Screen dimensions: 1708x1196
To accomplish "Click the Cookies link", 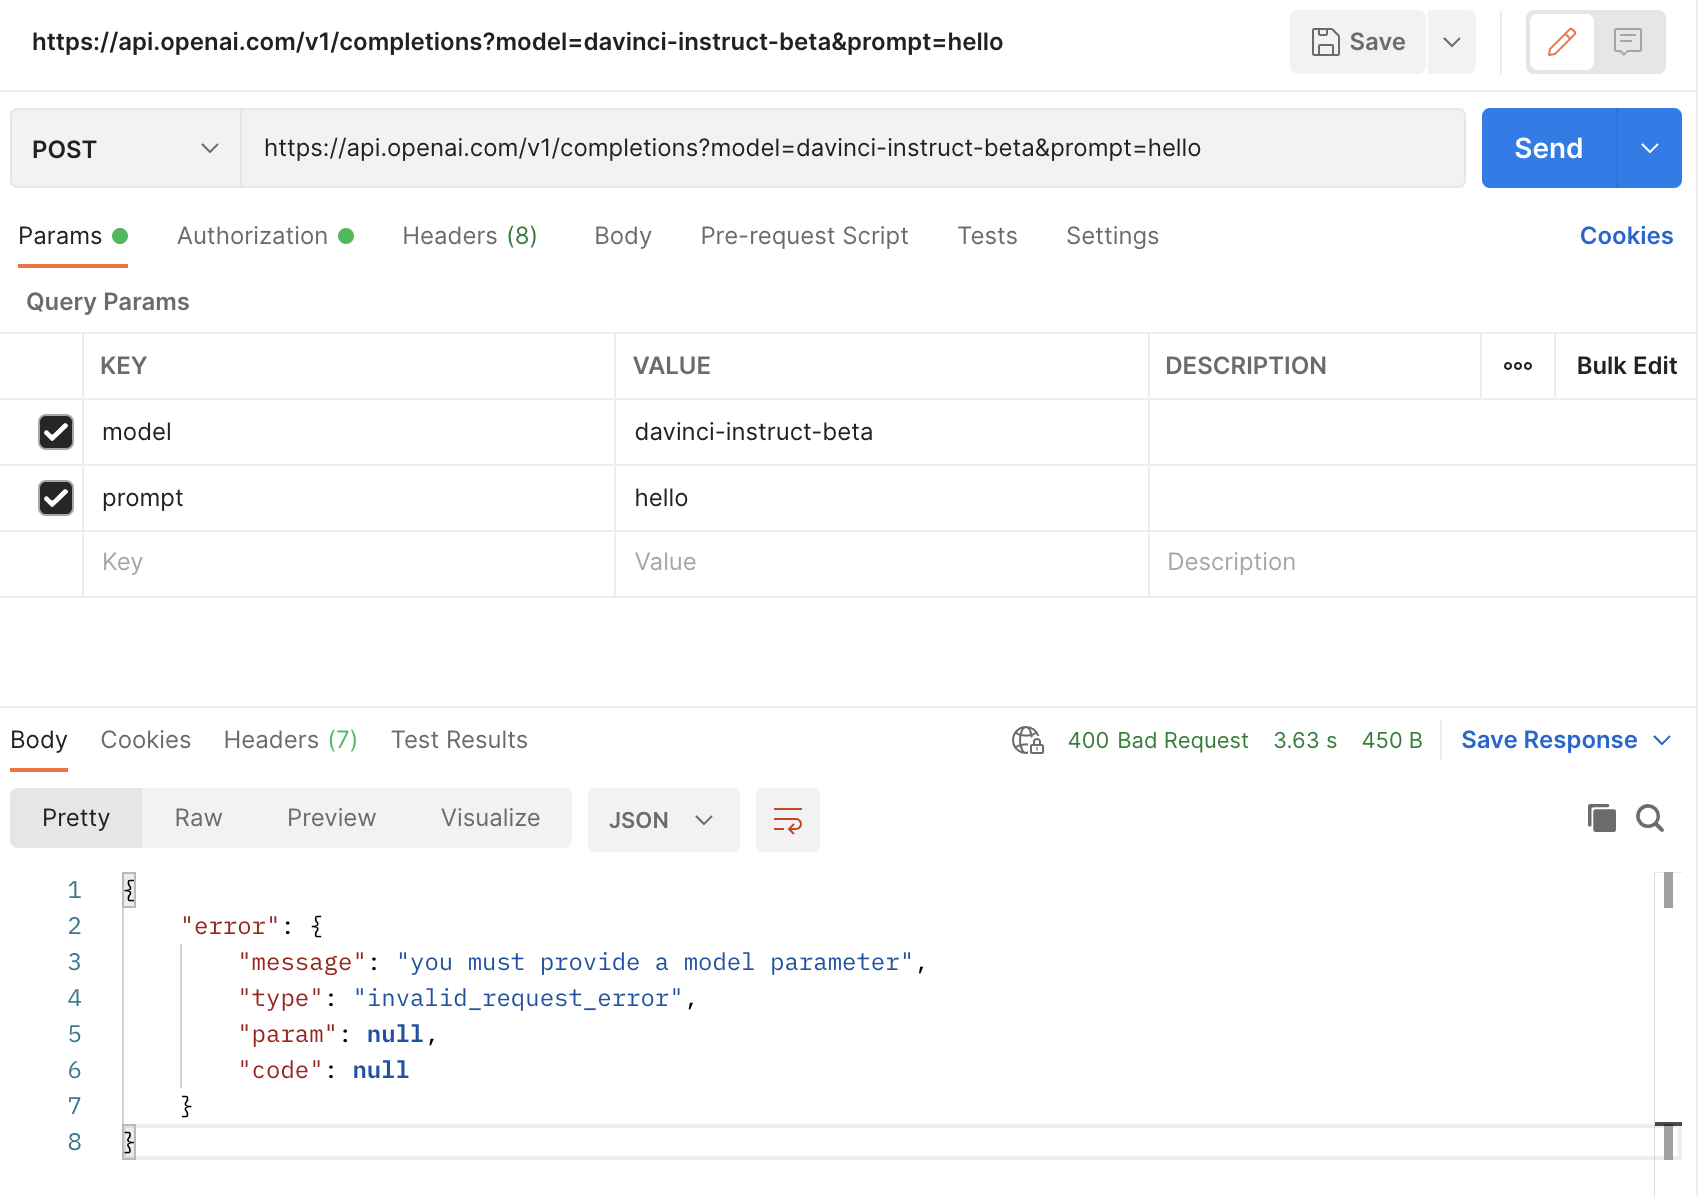I will (x=1626, y=236).
